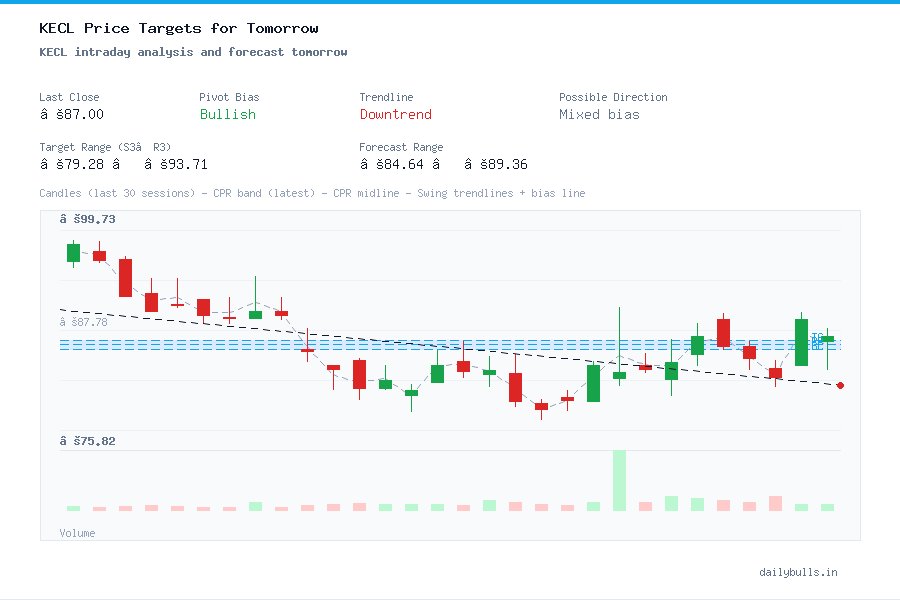The image size is (900, 600).
Task: Select the small green doji candle mid-chart
Action: tap(411, 392)
